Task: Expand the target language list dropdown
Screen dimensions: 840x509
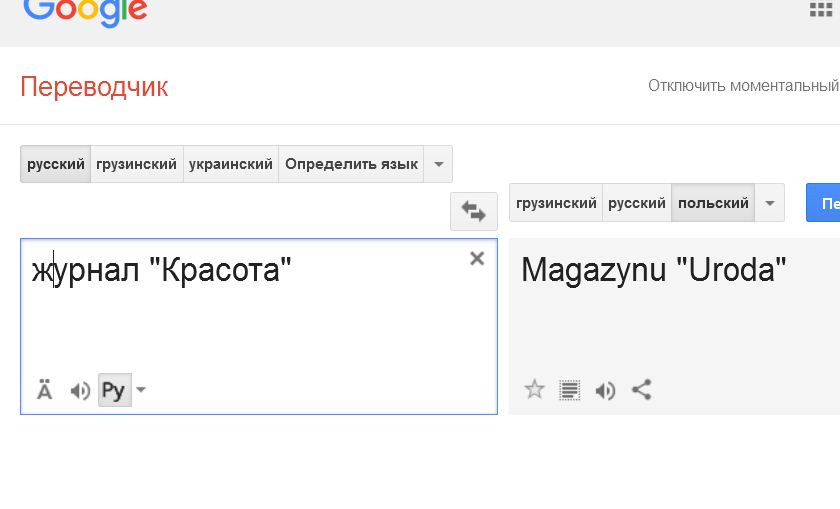Action: point(769,203)
